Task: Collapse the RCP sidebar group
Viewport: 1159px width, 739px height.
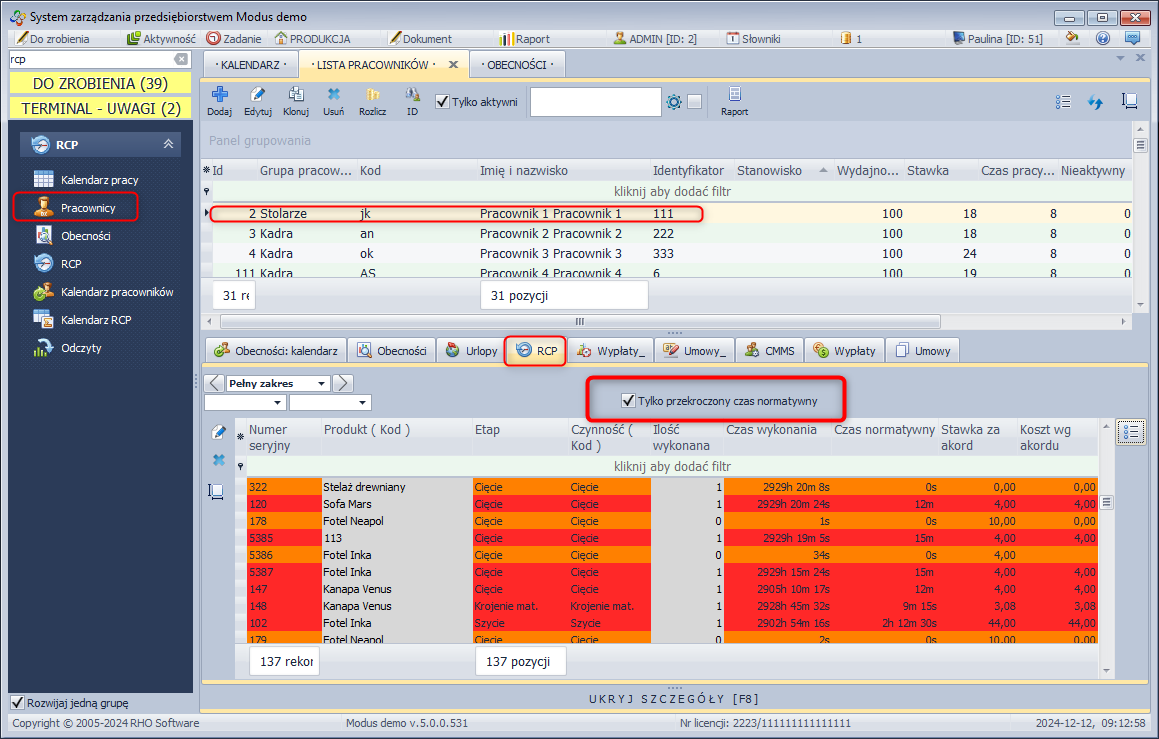Action: tap(168, 145)
